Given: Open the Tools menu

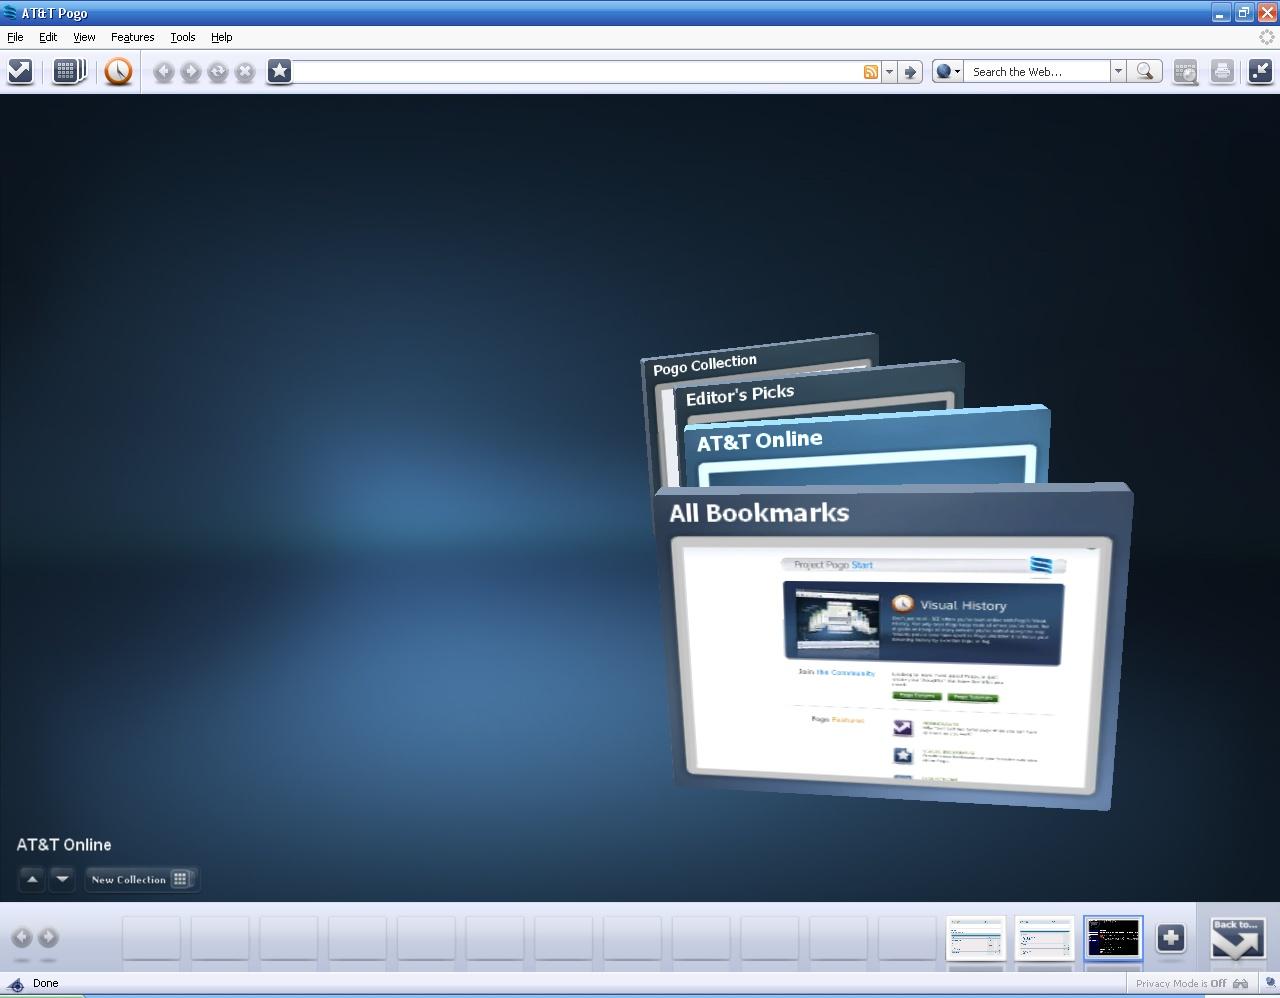Looking at the screenshot, I should pyautogui.click(x=182, y=37).
